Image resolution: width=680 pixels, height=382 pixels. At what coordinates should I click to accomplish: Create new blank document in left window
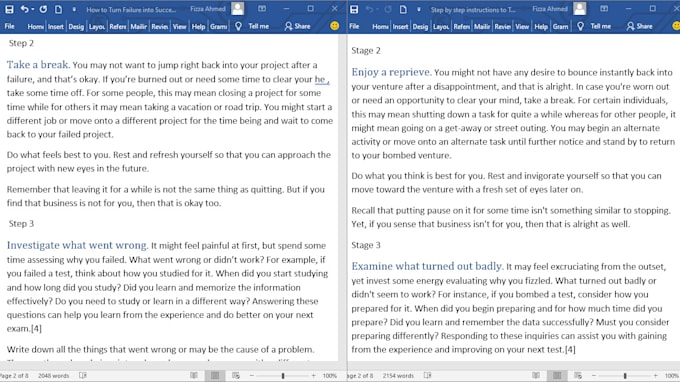coord(58,9)
